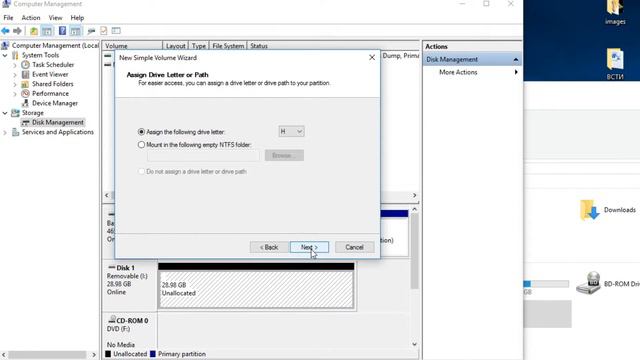Viewport: 640px width, 360px height.
Task: Select Disk Management in console tree
Action: [x=58, y=122]
